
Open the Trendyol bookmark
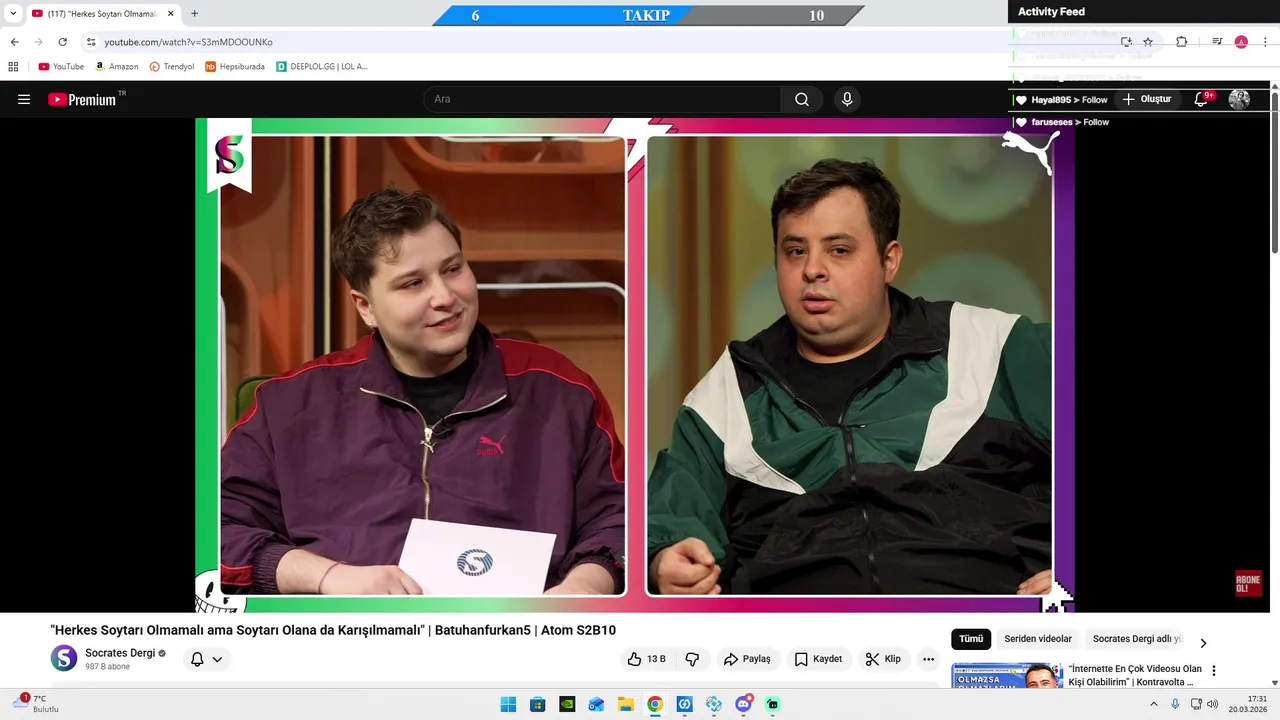click(x=172, y=67)
